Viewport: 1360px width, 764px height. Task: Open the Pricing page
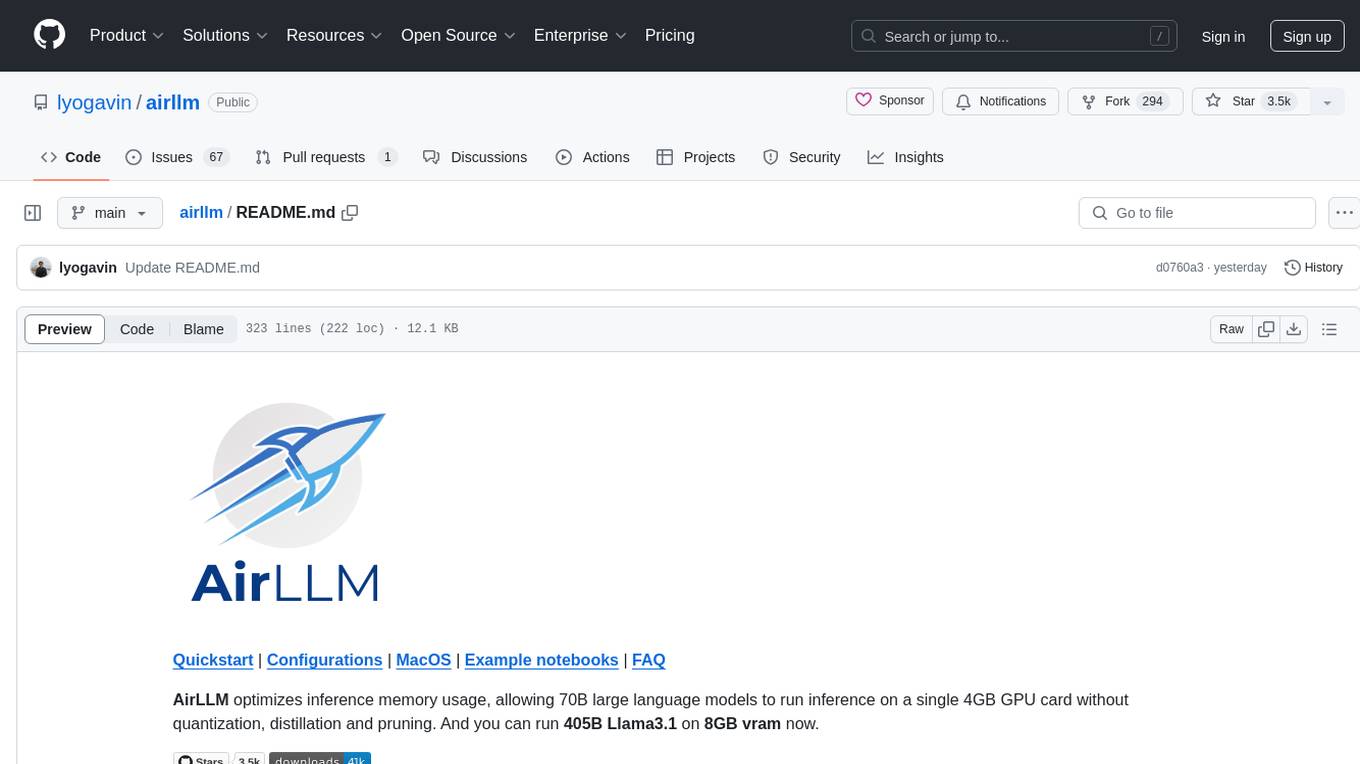(x=670, y=35)
